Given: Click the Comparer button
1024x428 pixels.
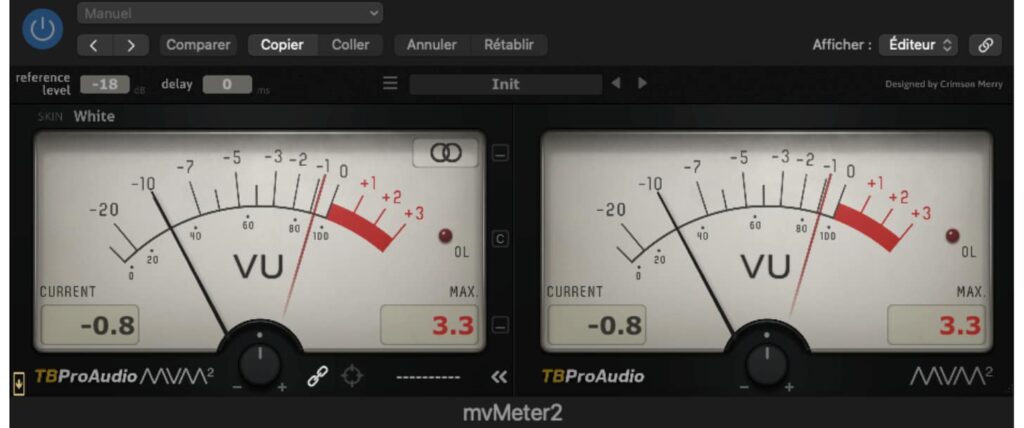Looking at the screenshot, I should pos(198,45).
